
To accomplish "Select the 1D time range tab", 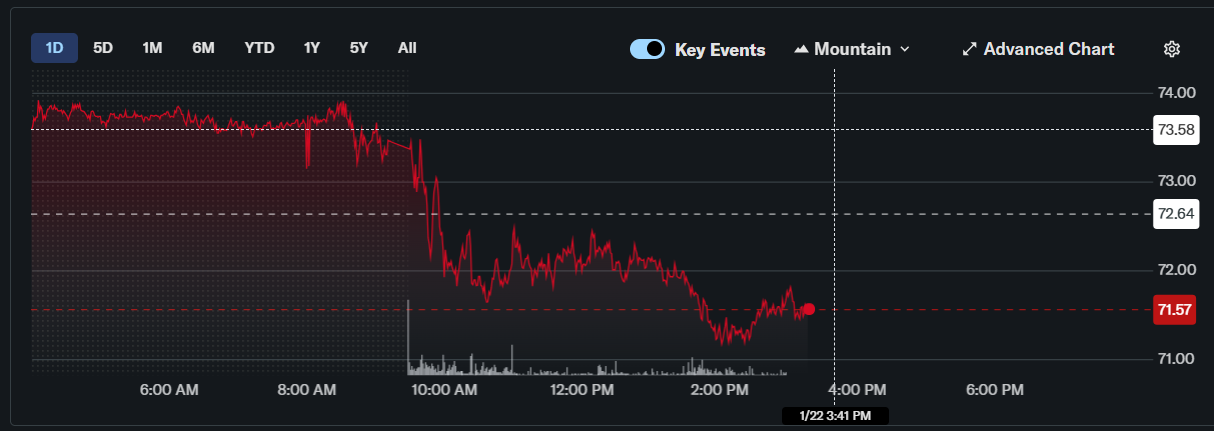I will click(x=54, y=48).
